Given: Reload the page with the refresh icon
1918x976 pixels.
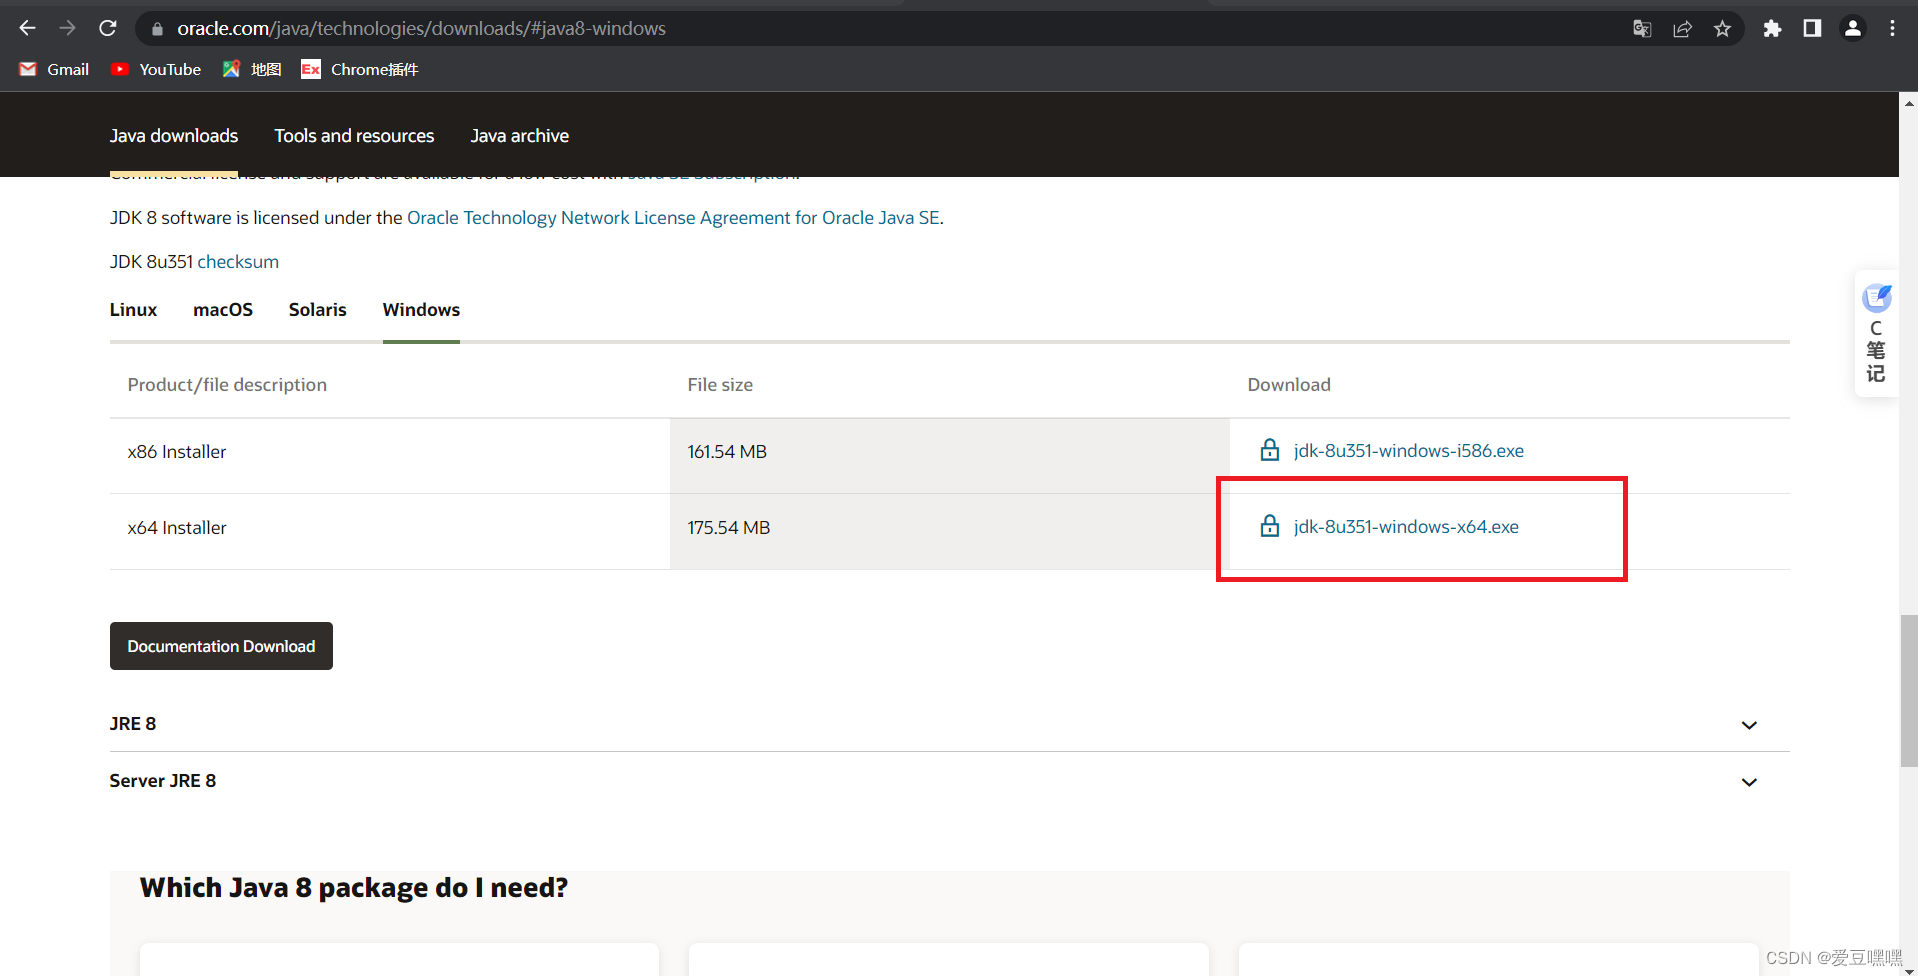Looking at the screenshot, I should click(x=108, y=28).
